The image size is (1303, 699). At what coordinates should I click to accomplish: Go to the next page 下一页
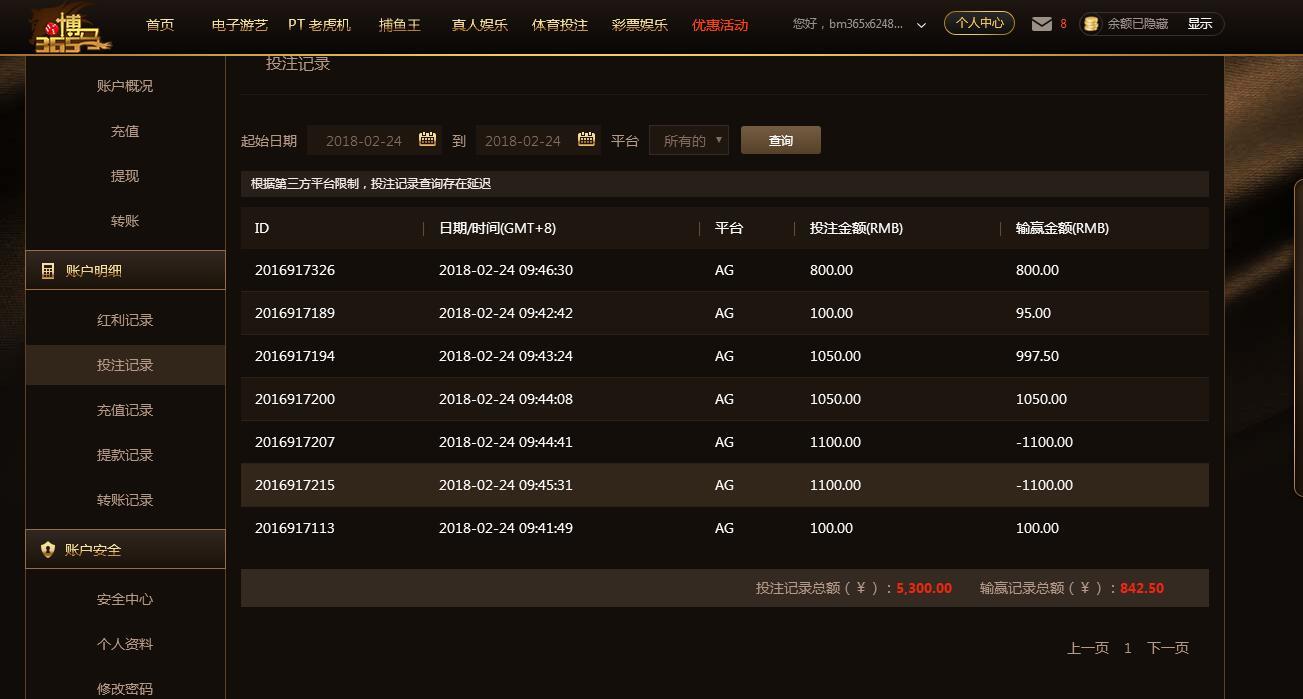1167,648
